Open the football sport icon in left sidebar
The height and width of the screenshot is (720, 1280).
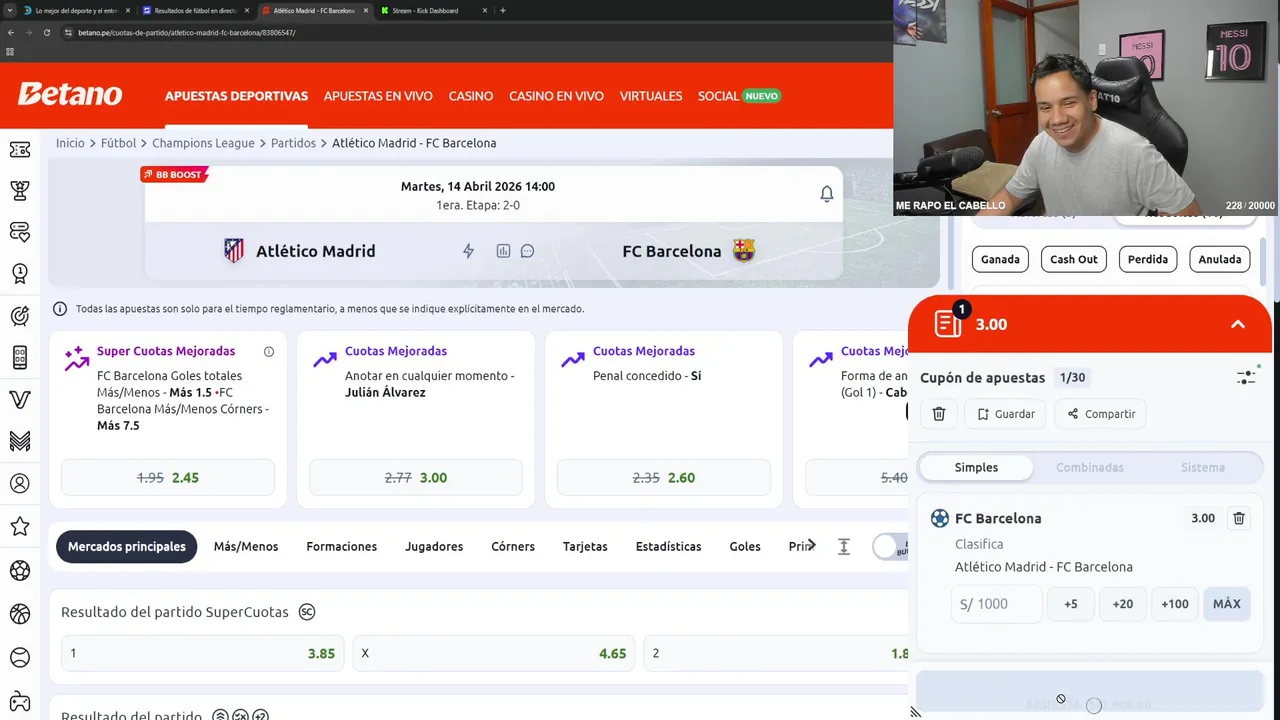click(20, 571)
